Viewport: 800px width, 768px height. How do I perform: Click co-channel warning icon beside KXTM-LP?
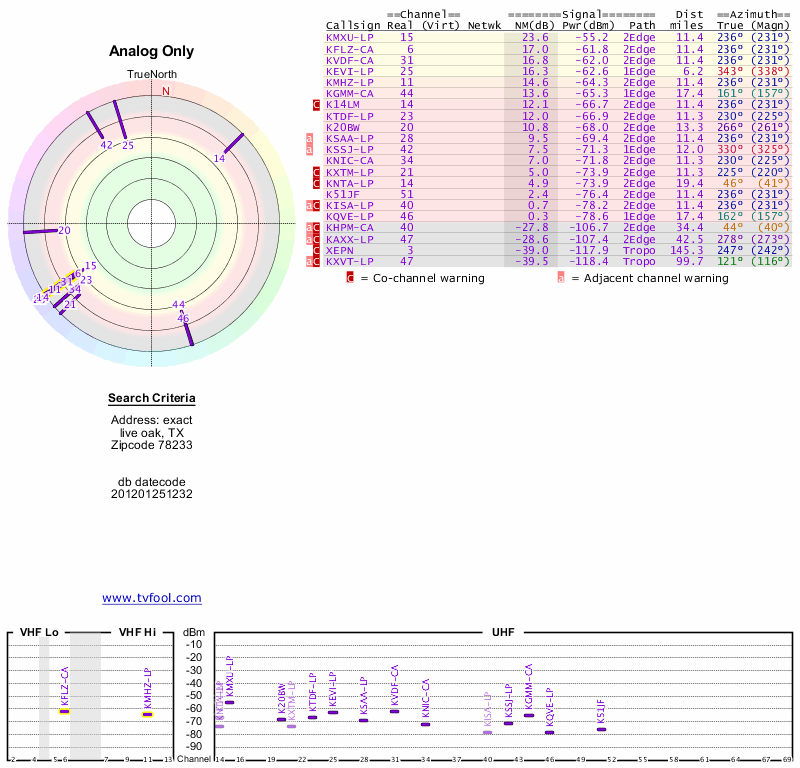click(317, 172)
